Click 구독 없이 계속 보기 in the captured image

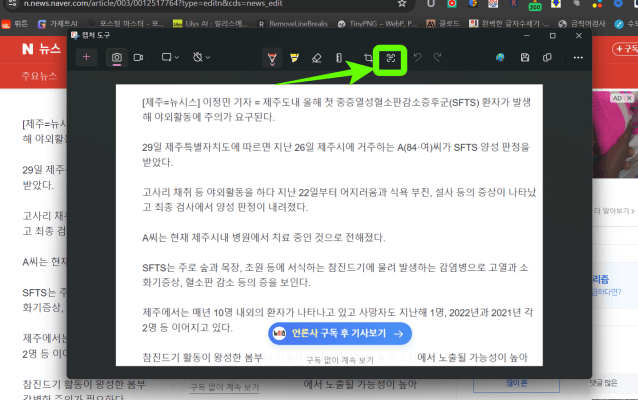click(340, 360)
